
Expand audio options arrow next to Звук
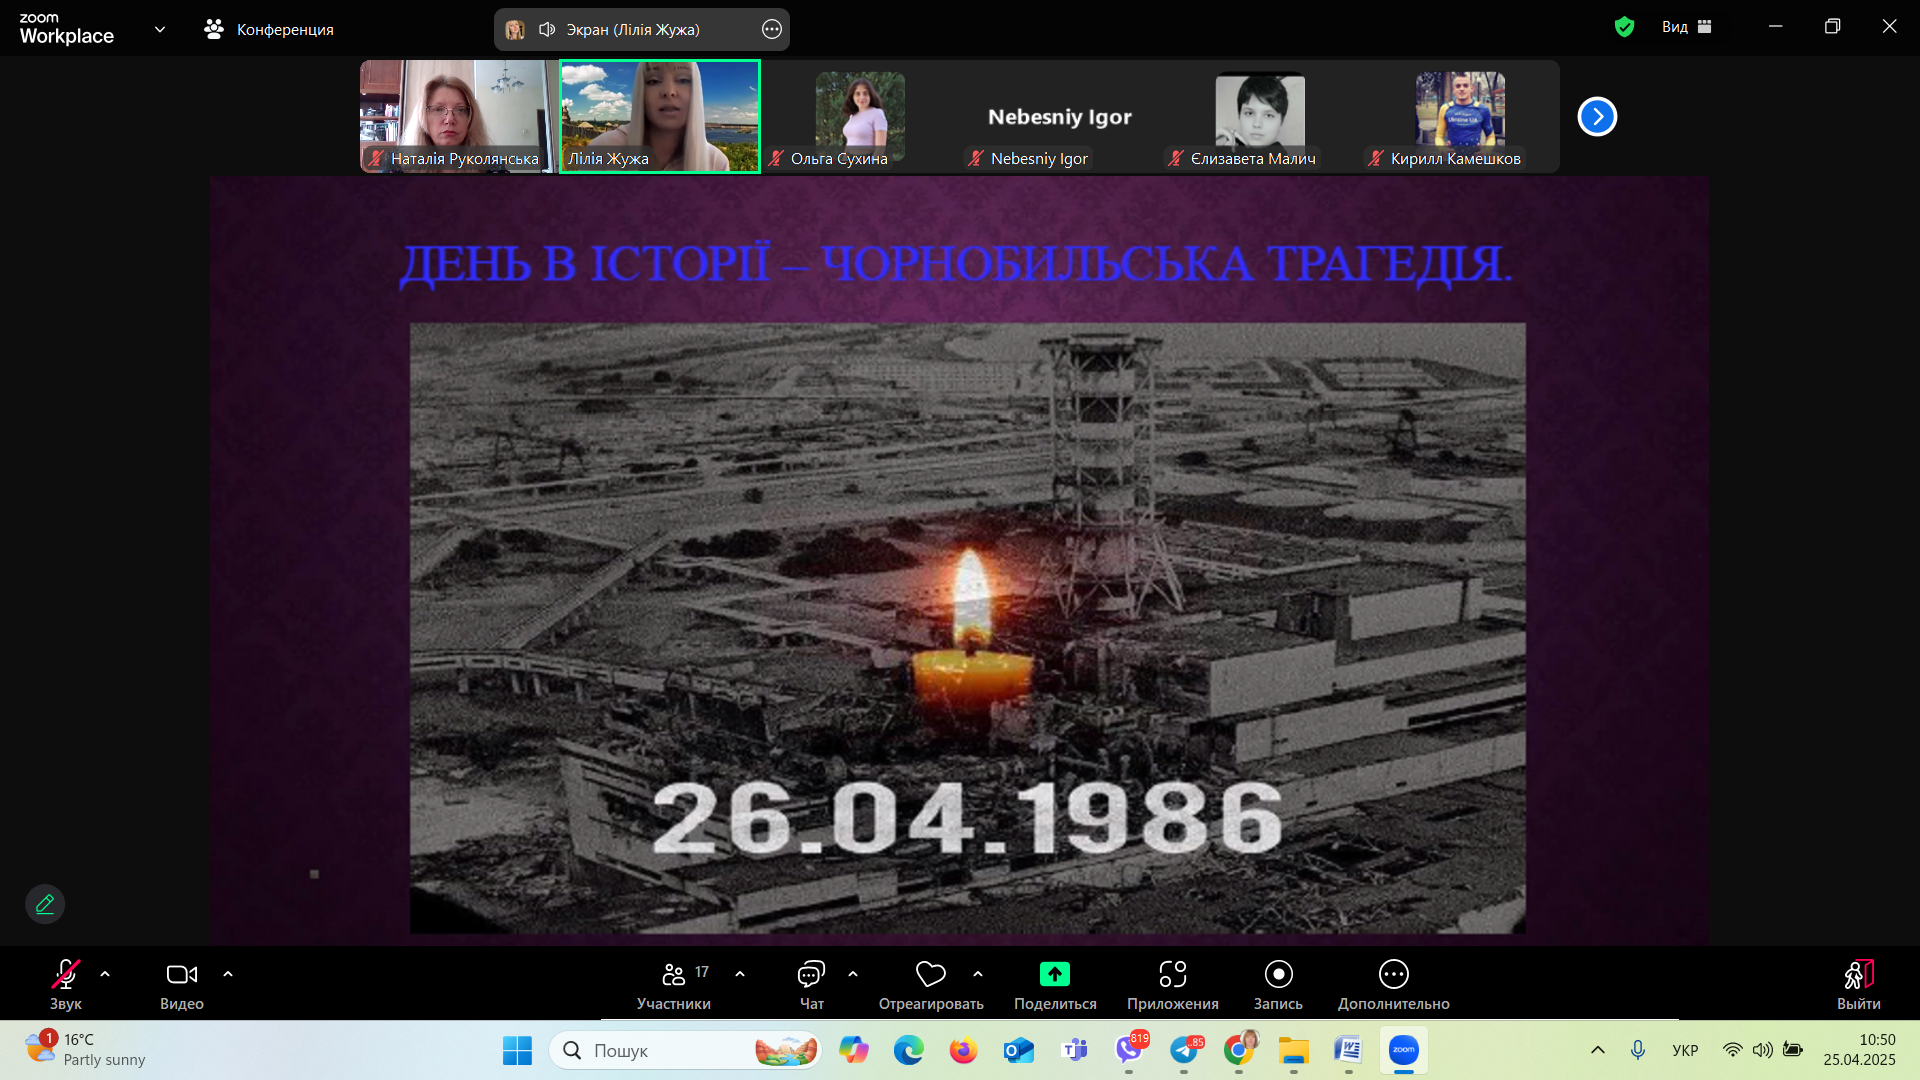click(x=105, y=974)
